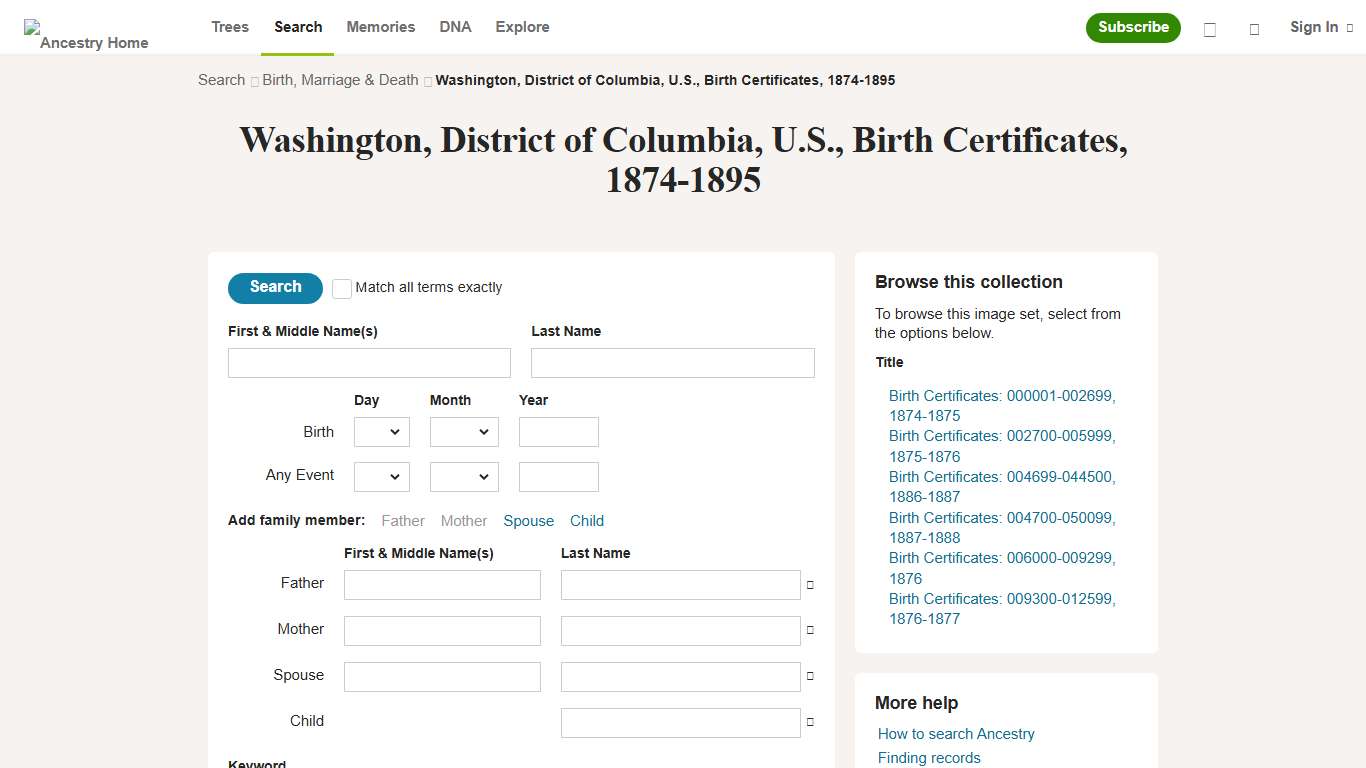
Task: Select the breadcrumb separator icon before Birth, Marriage & Death
Action: (252, 80)
